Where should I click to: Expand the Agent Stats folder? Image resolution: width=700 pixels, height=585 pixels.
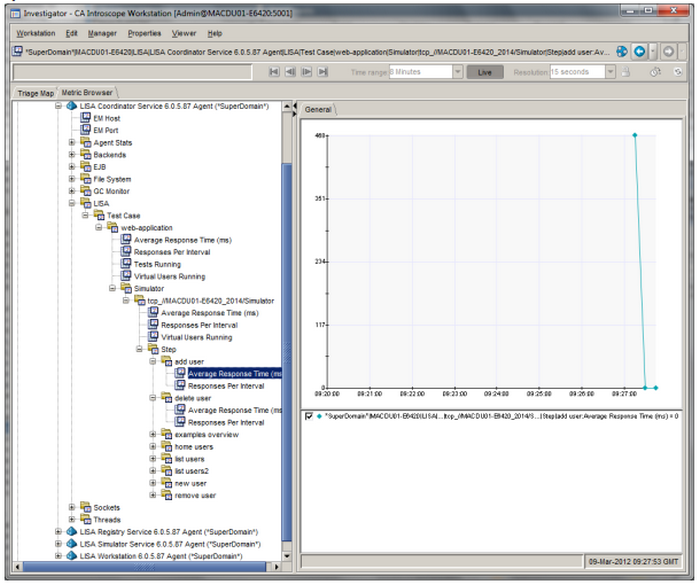(72, 143)
